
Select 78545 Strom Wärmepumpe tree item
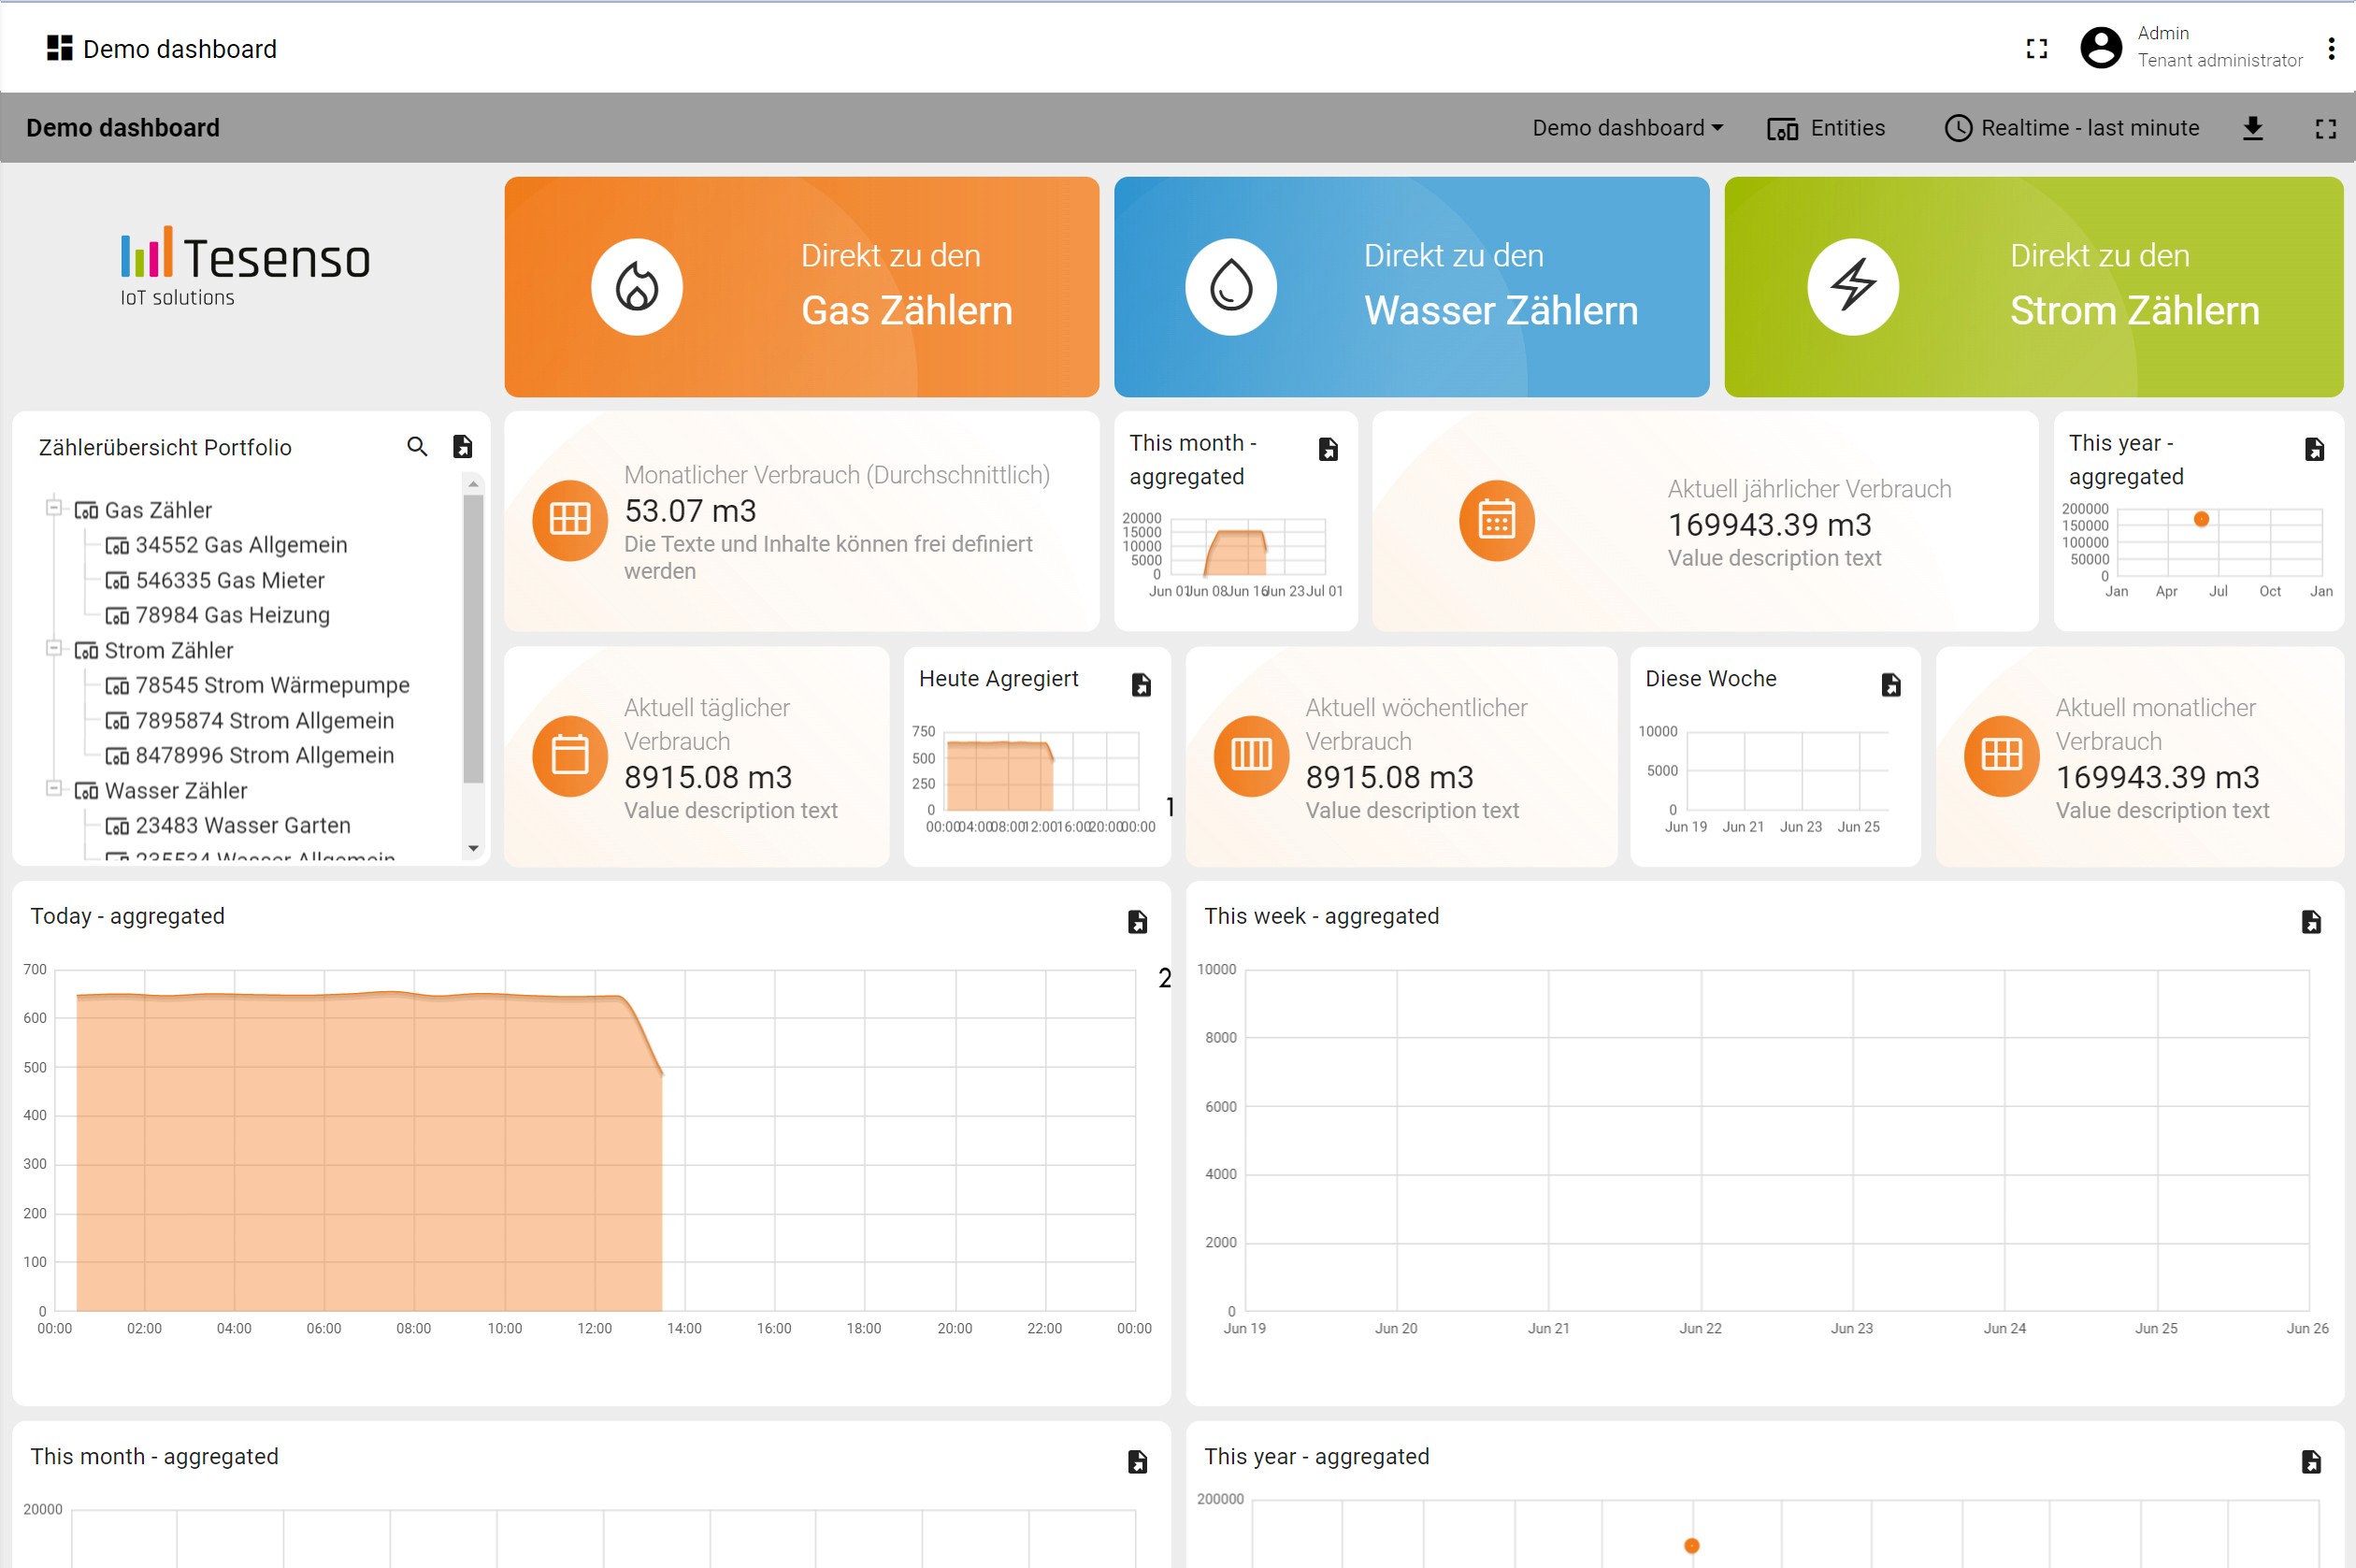coord(272,685)
